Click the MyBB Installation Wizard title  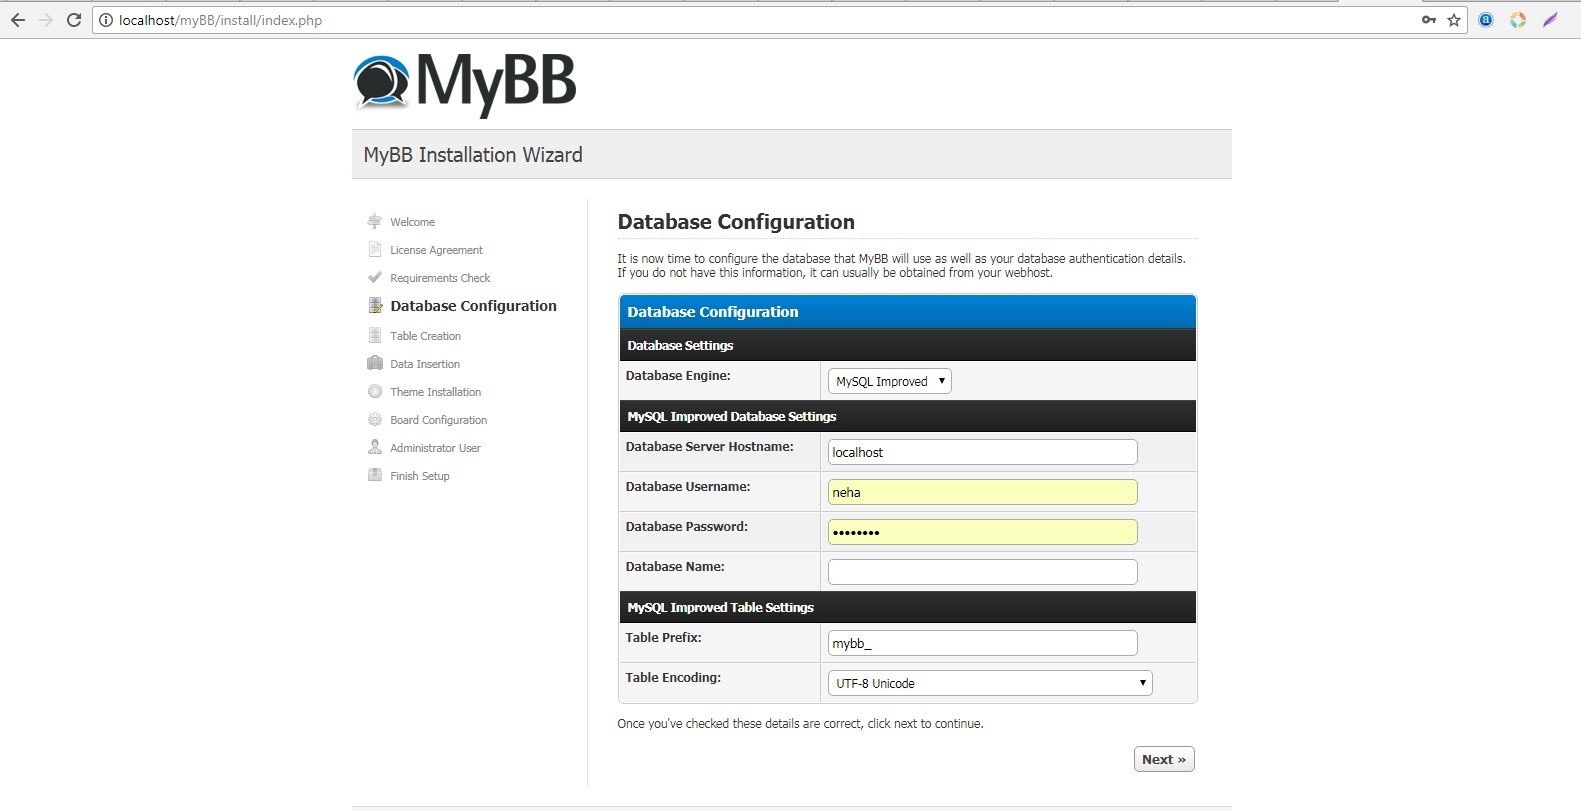tap(473, 155)
